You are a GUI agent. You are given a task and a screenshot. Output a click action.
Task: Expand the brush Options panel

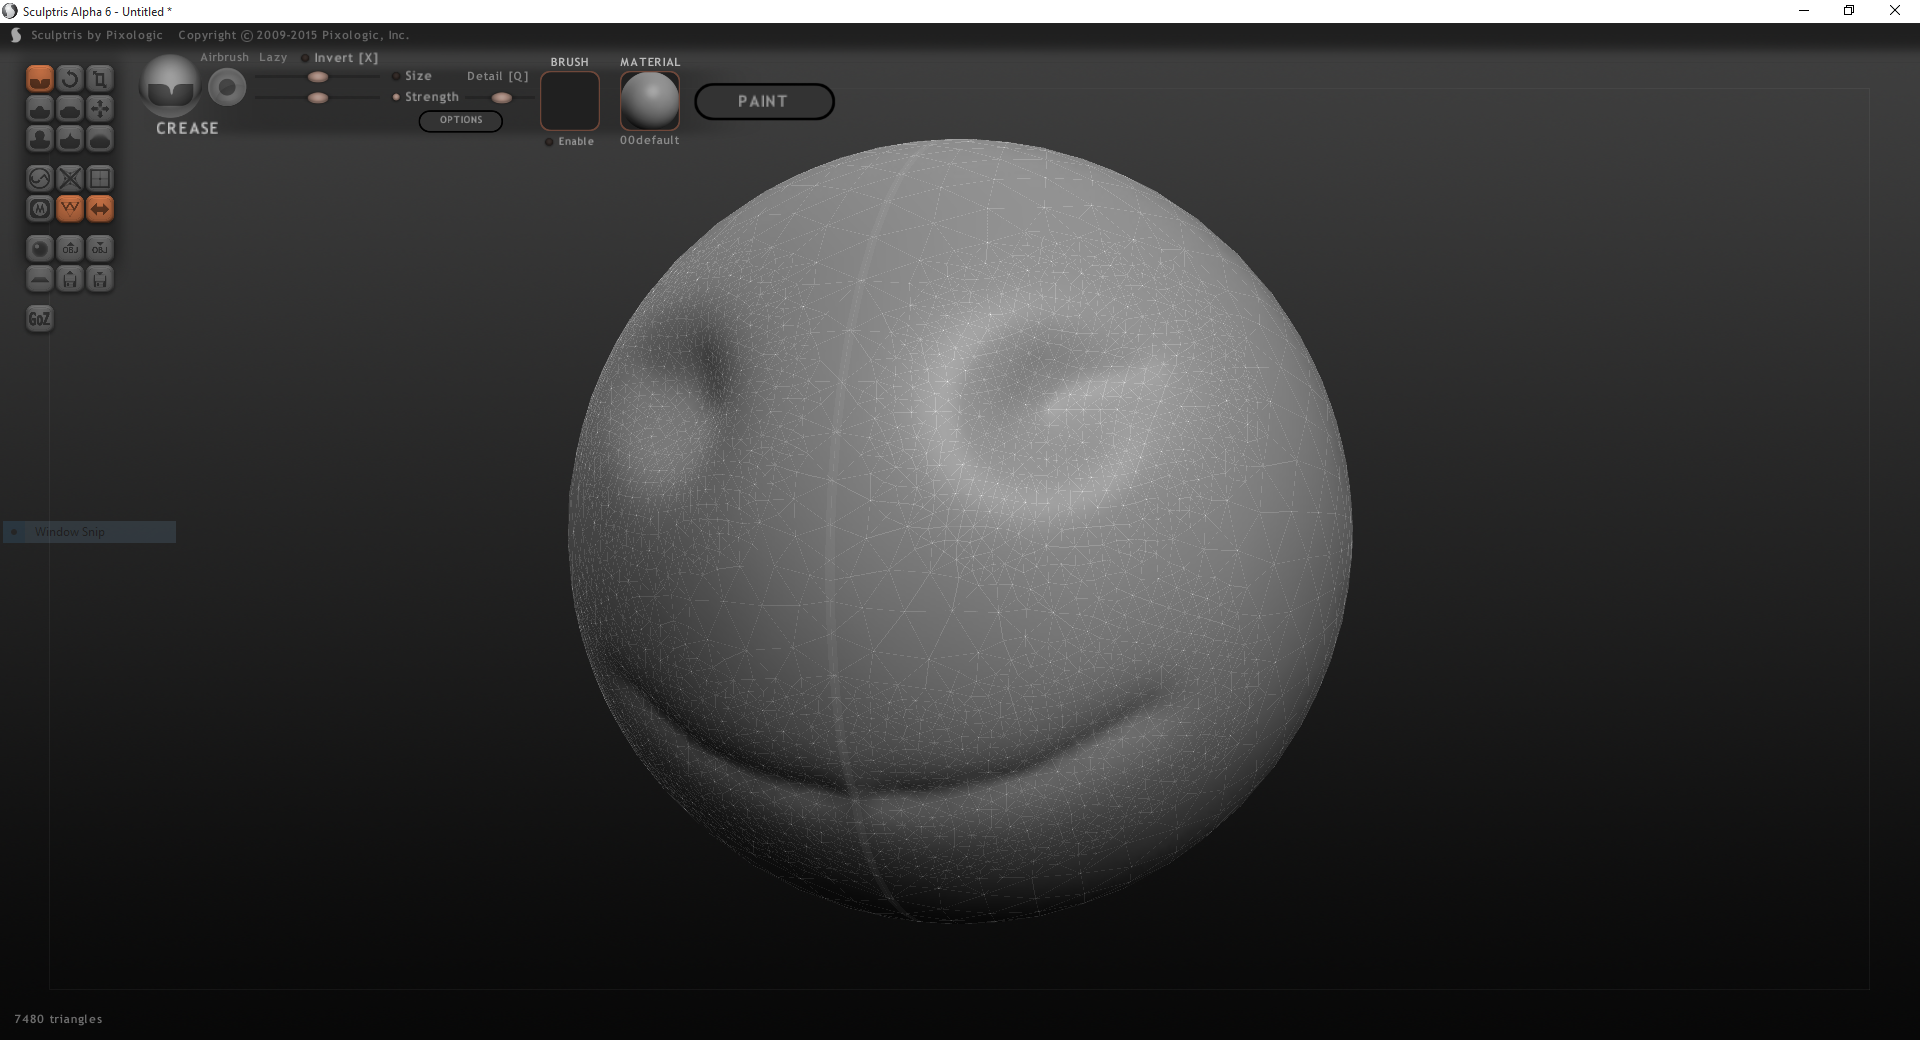coord(461,120)
